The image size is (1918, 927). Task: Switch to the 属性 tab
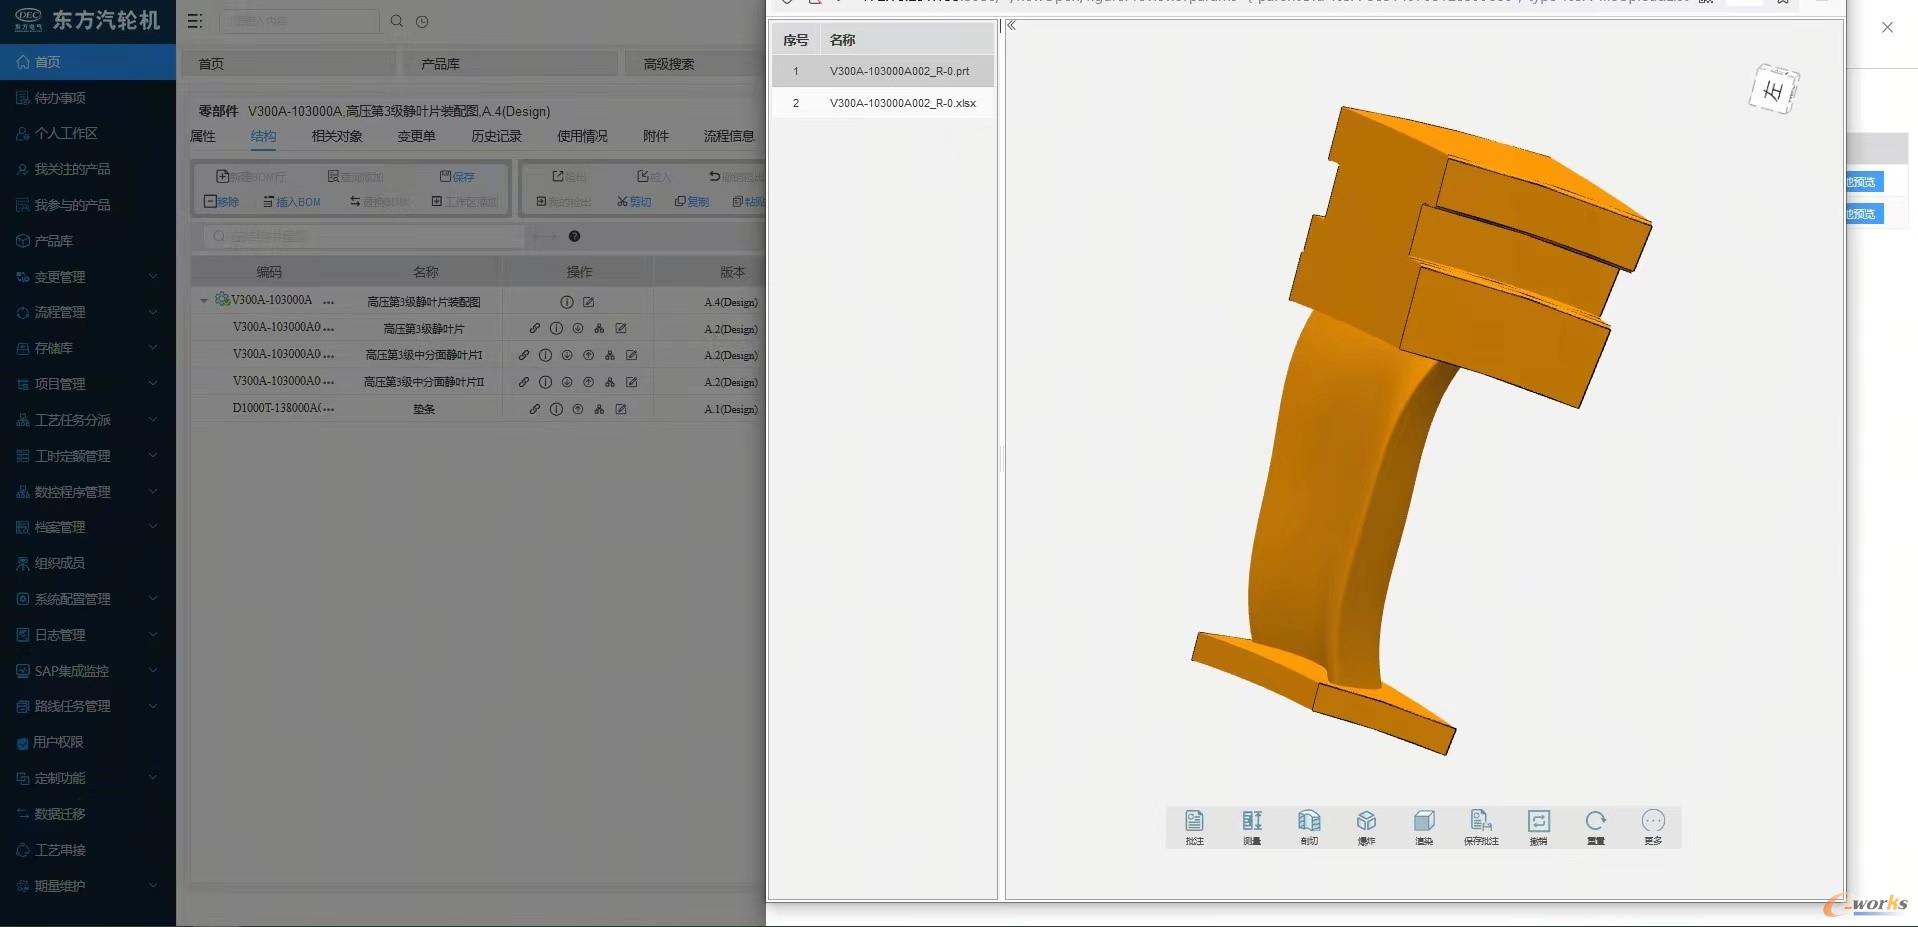(203, 136)
